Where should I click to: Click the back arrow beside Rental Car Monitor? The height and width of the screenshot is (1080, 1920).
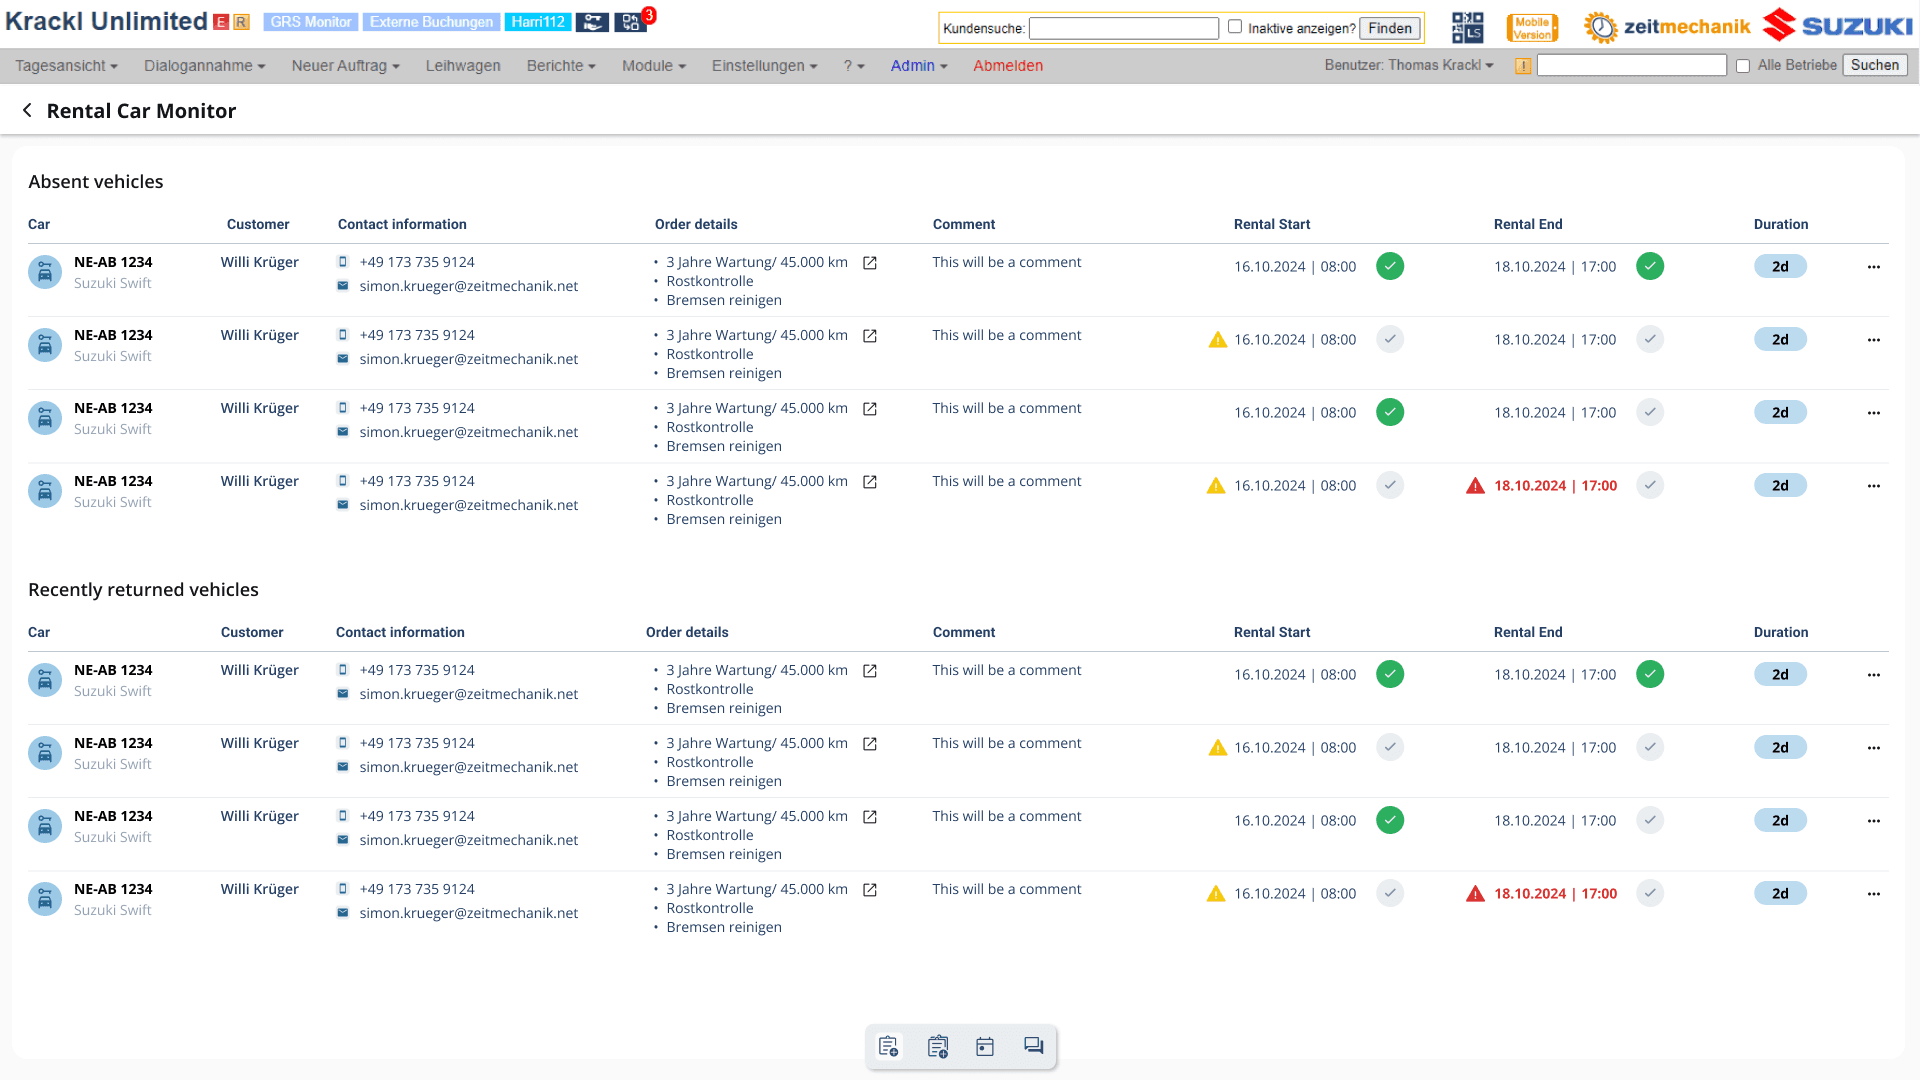point(27,111)
